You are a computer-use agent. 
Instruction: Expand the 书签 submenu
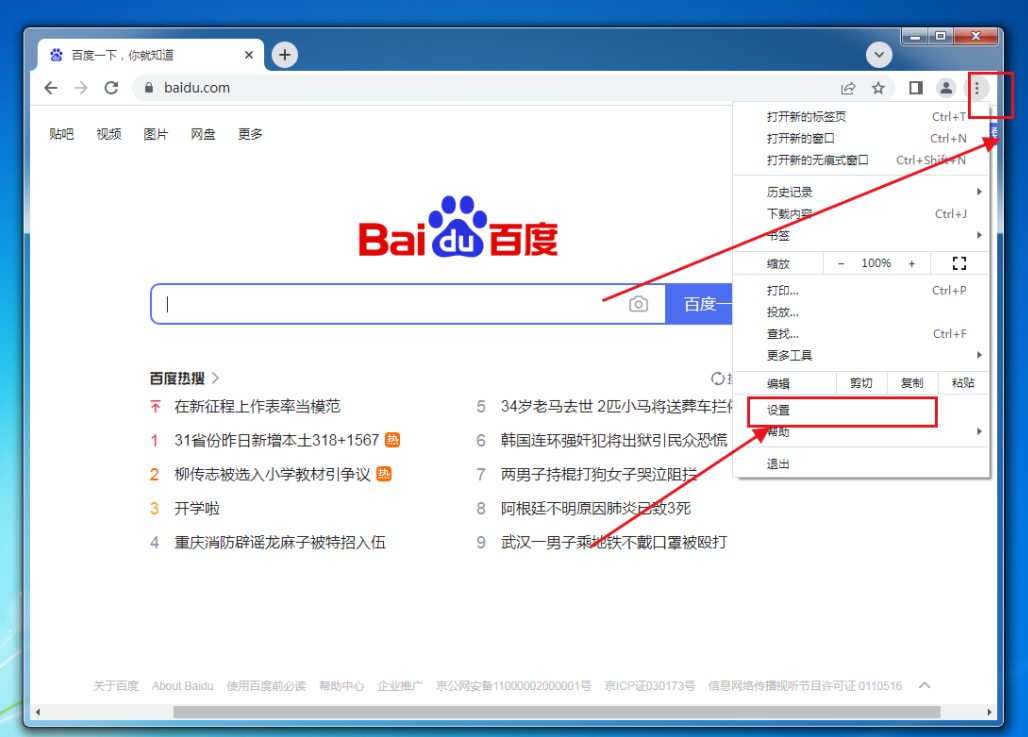point(861,235)
